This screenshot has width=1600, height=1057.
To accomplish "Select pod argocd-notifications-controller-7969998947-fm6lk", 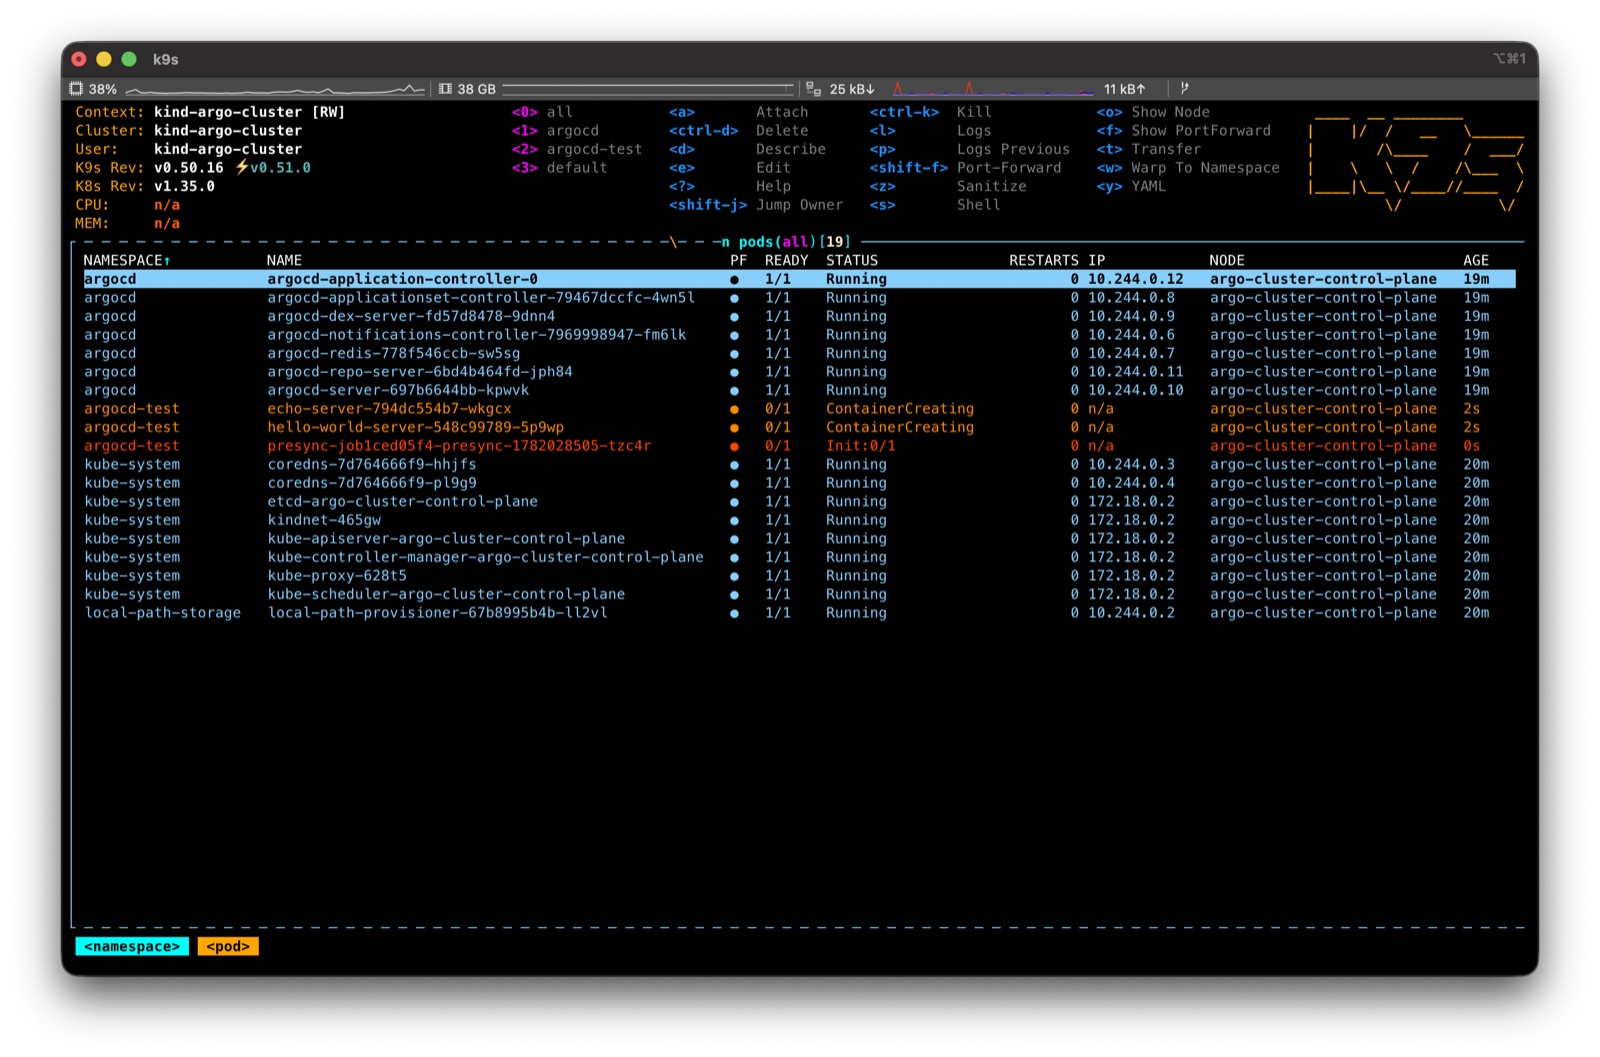I will 799,335.
